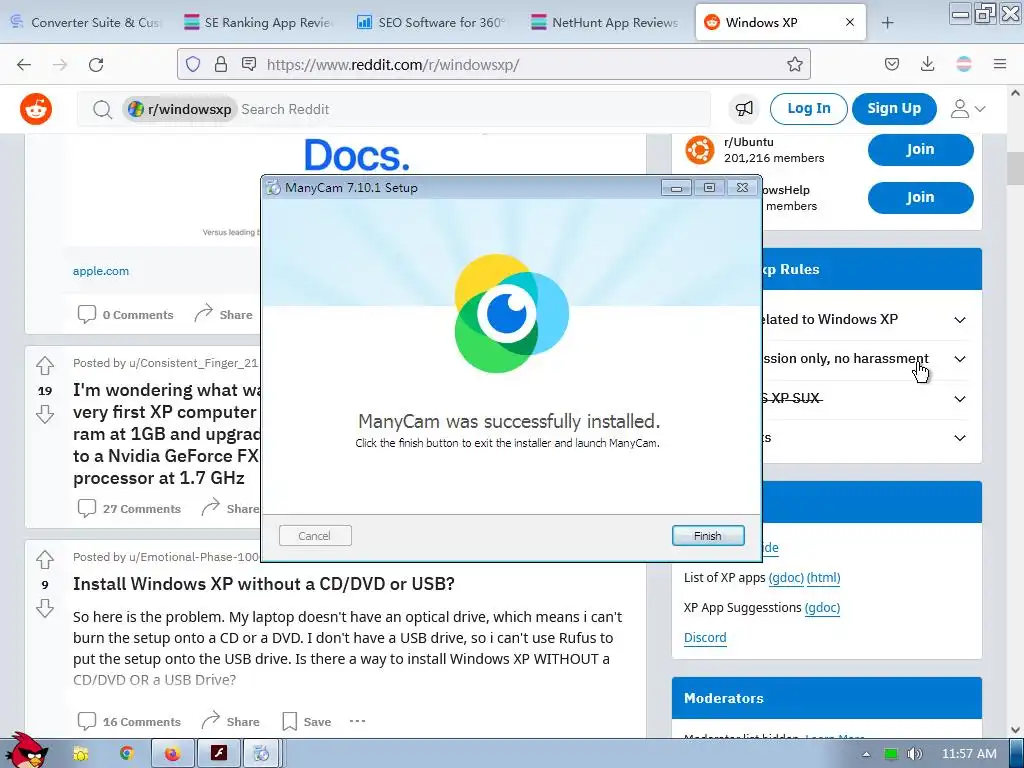Open the Flash app in taskbar
This screenshot has height=768, width=1024.
(x=218, y=754)
